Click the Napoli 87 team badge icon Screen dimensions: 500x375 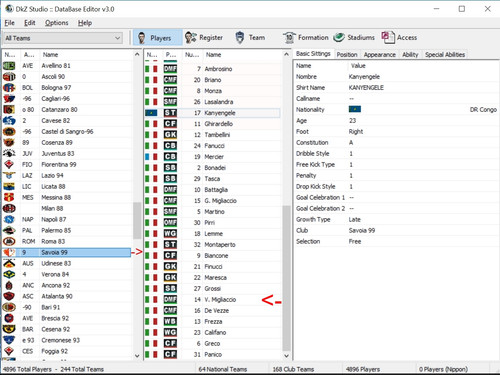(9, 220)
